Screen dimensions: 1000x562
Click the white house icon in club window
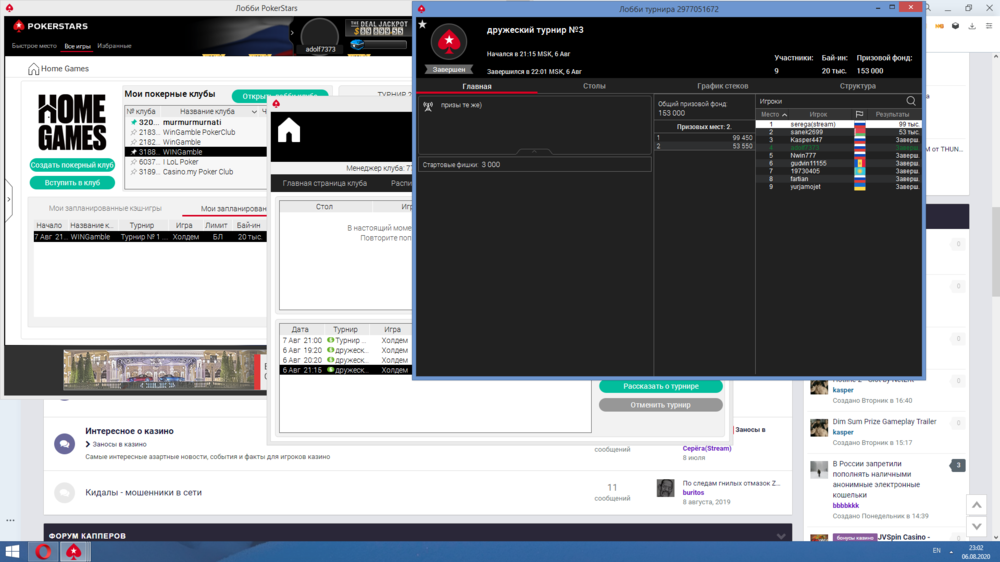tap(289, 130)
